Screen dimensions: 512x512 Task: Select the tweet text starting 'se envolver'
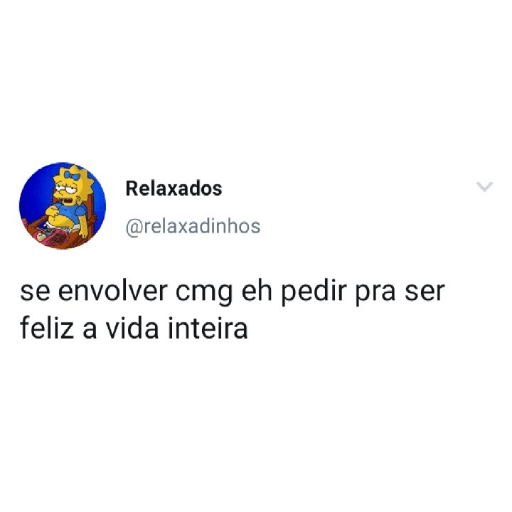[232, 311]
